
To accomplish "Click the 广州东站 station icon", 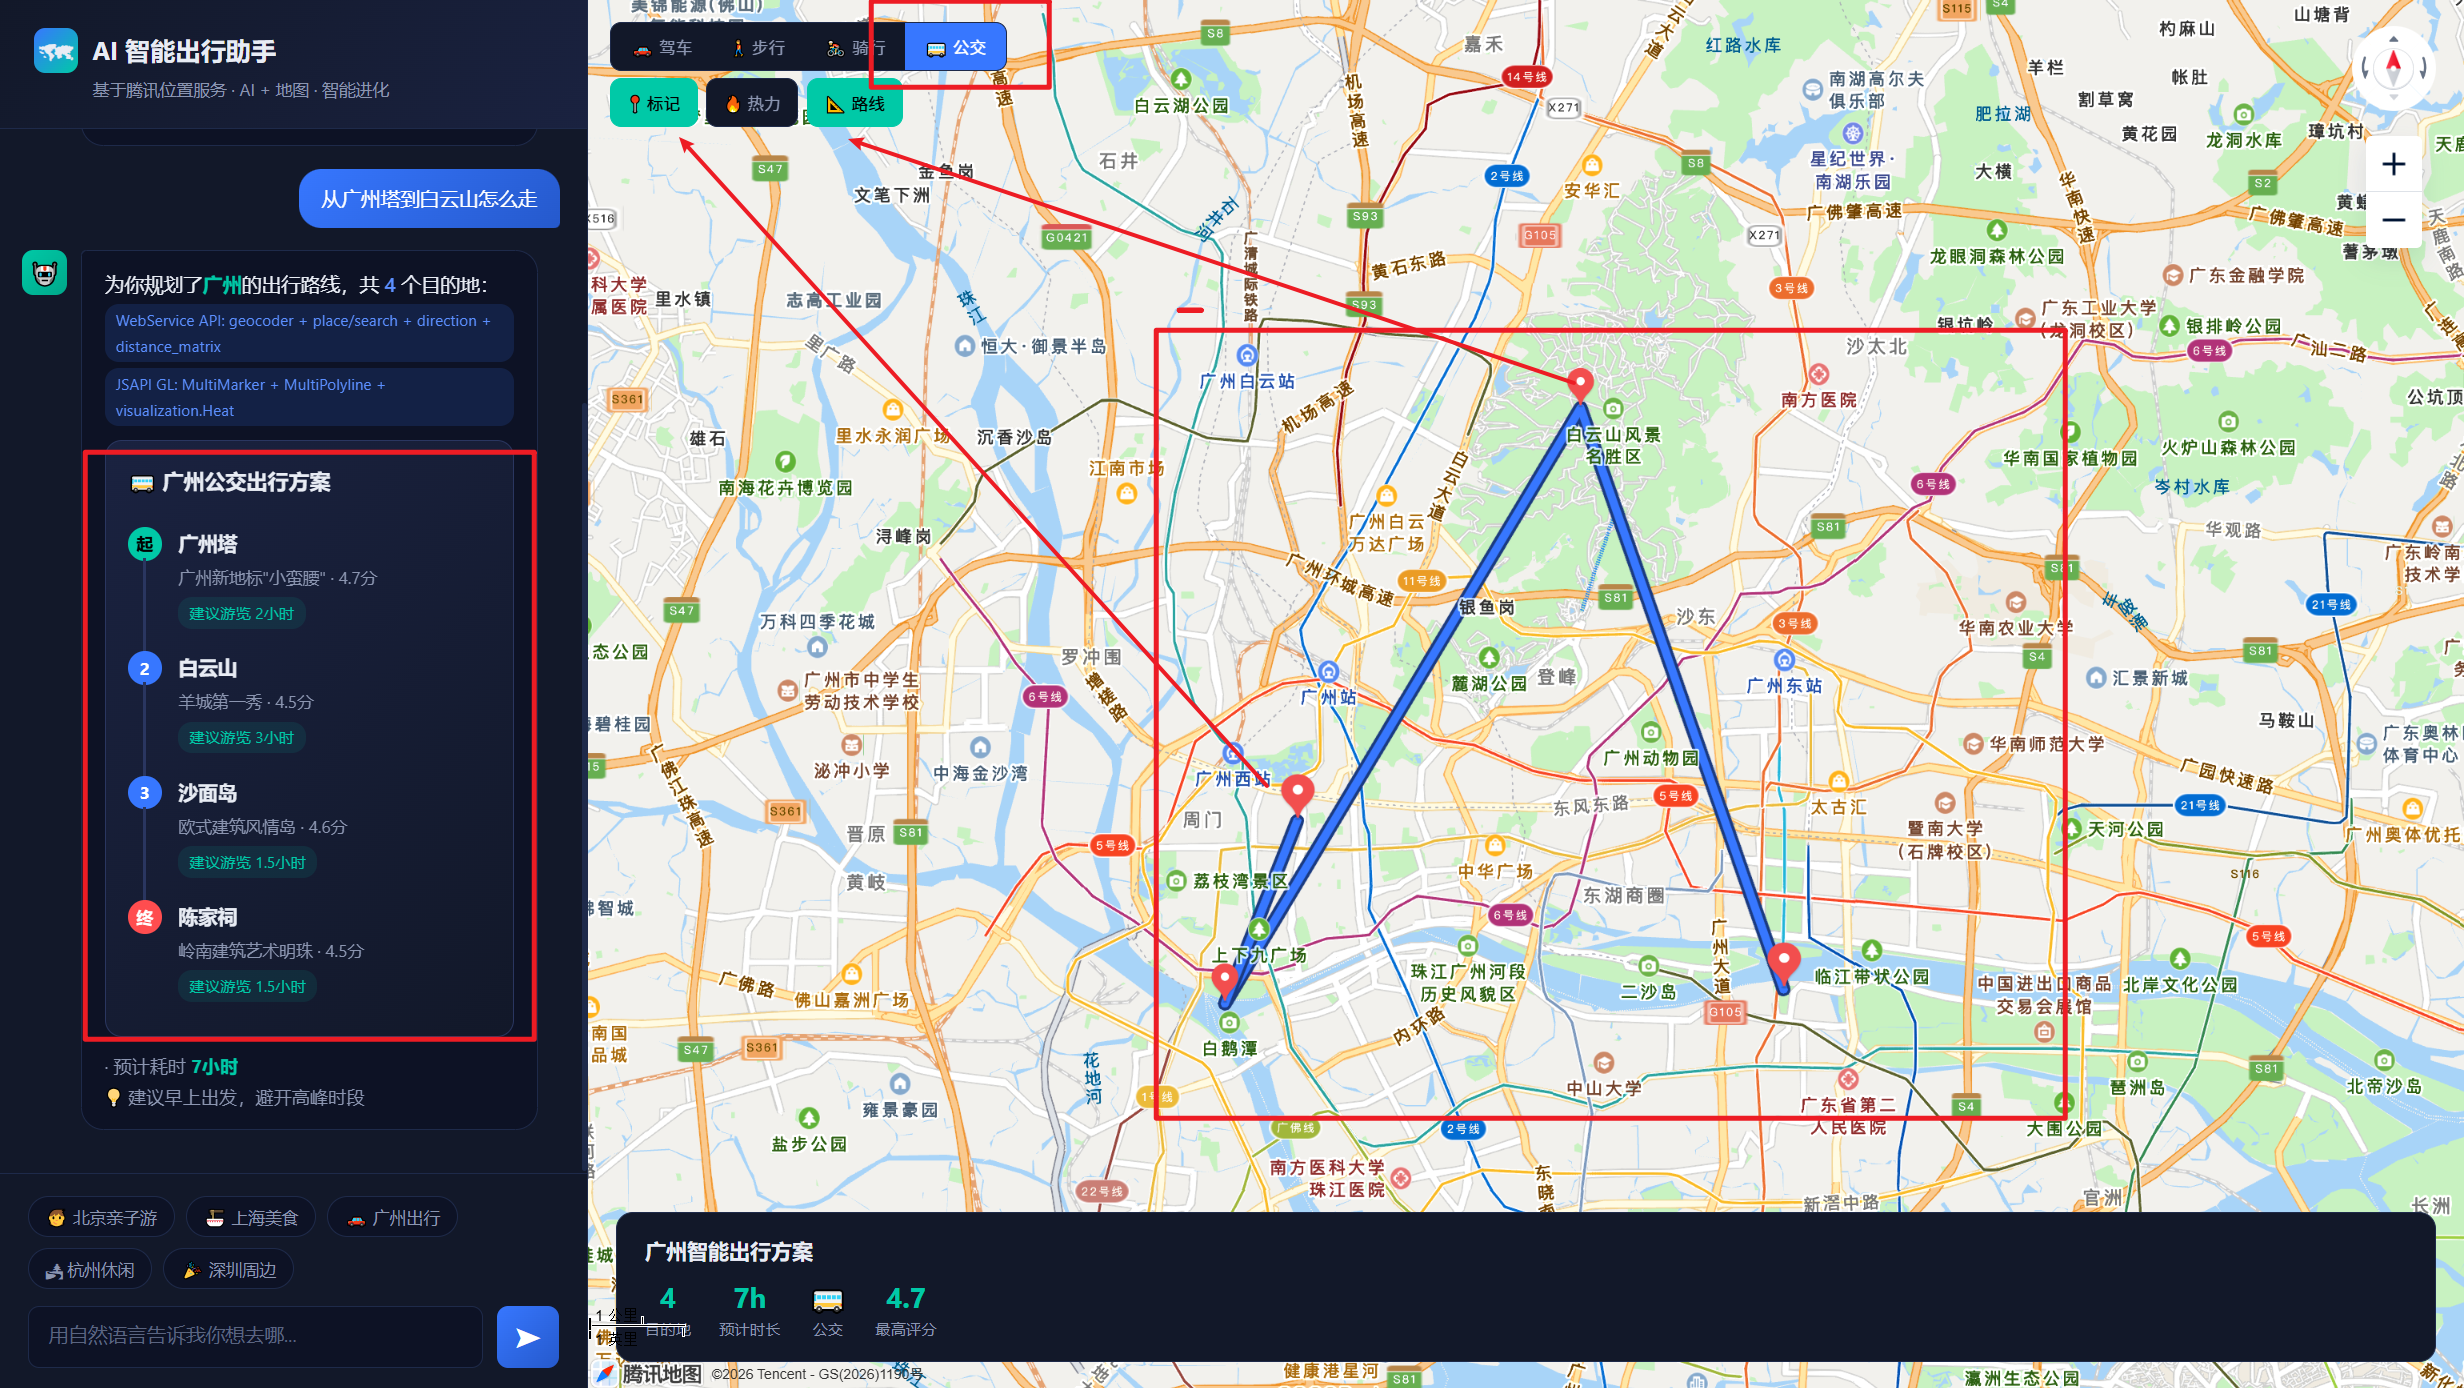I will point(1784,660).
